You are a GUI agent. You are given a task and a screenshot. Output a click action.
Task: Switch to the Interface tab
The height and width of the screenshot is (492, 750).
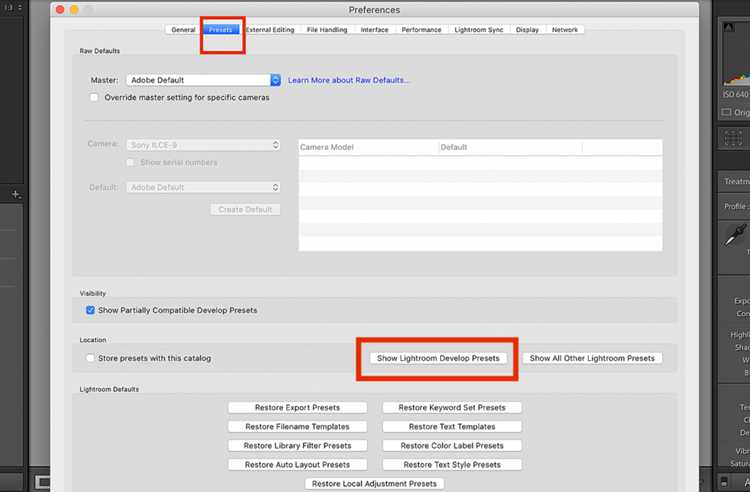coord(374,30)
